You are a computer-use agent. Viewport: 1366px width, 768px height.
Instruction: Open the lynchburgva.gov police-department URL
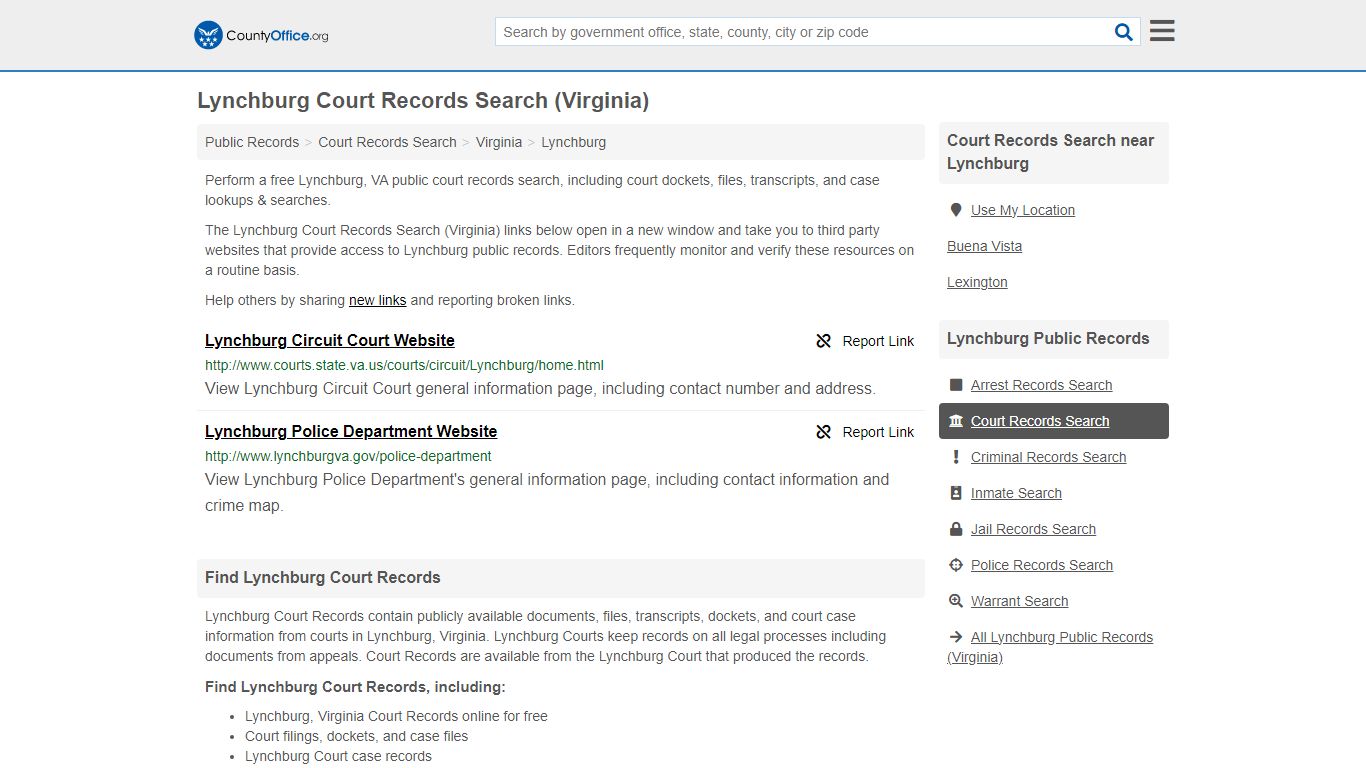348,456
